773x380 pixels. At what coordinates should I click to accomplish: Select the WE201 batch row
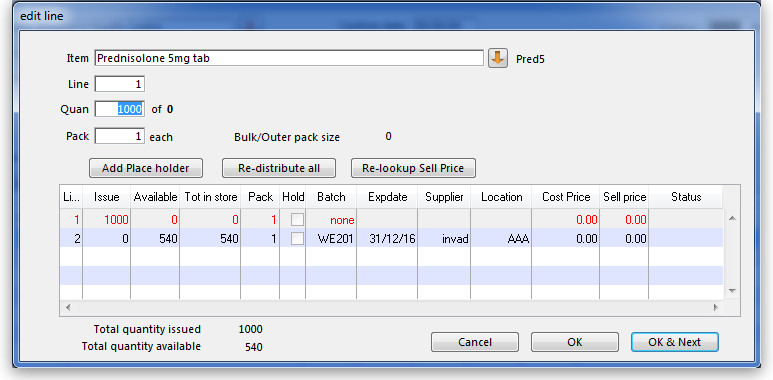(391, 239)
